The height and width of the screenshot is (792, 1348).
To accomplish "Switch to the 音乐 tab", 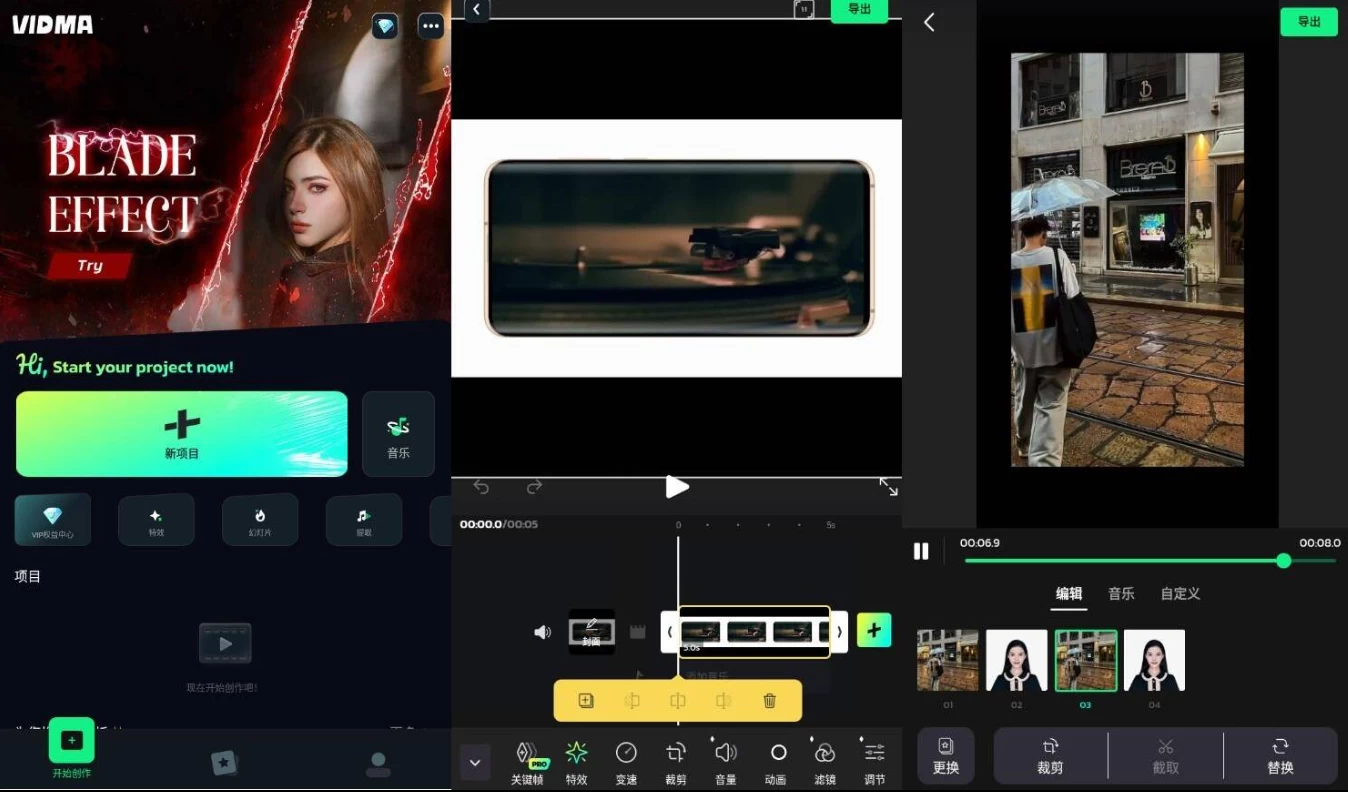I will click(1121, 593).
